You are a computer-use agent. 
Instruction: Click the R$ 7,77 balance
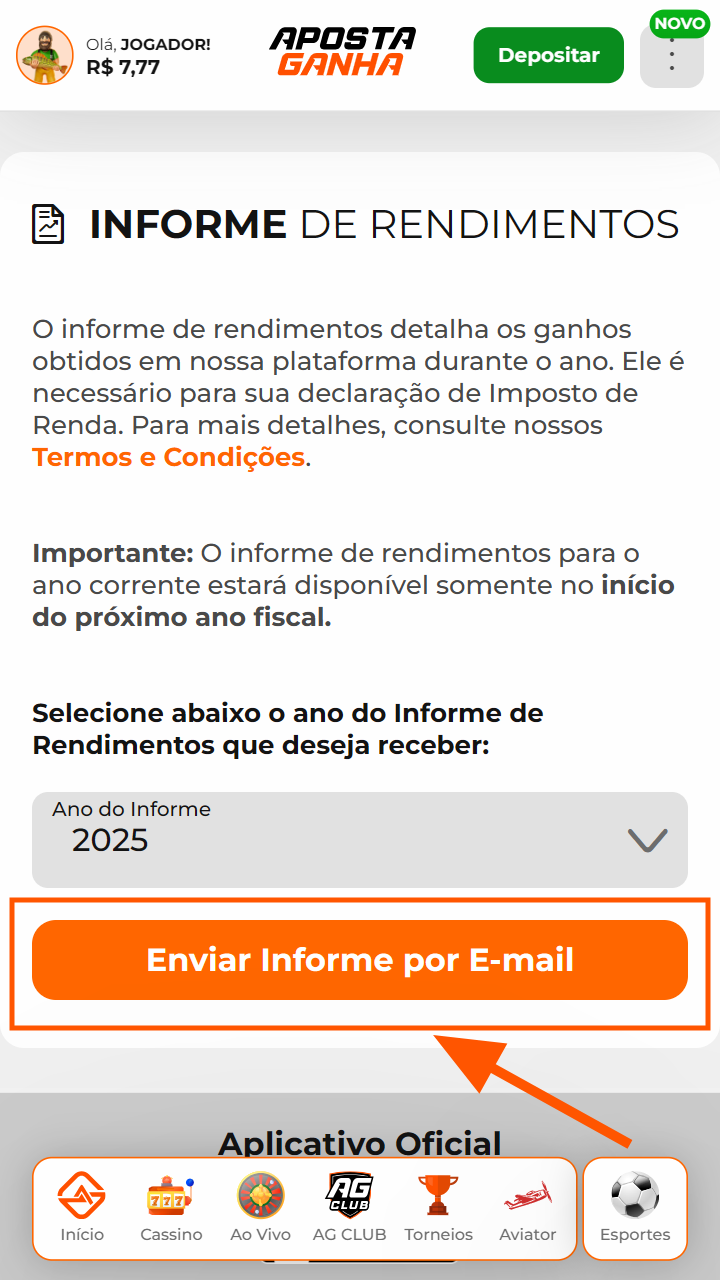point(123,68)
